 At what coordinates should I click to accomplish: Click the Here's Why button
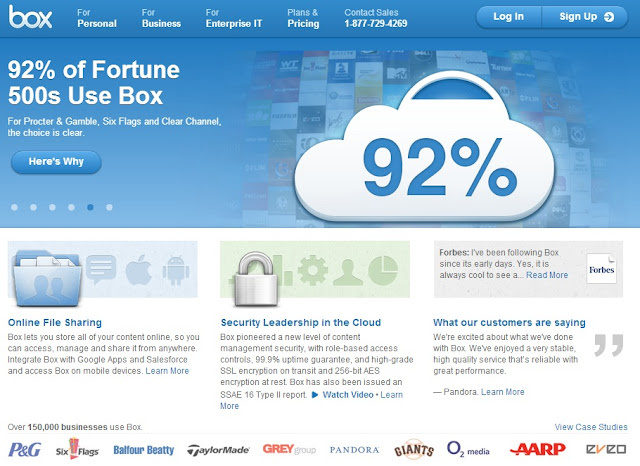click(x=56, y=162)
